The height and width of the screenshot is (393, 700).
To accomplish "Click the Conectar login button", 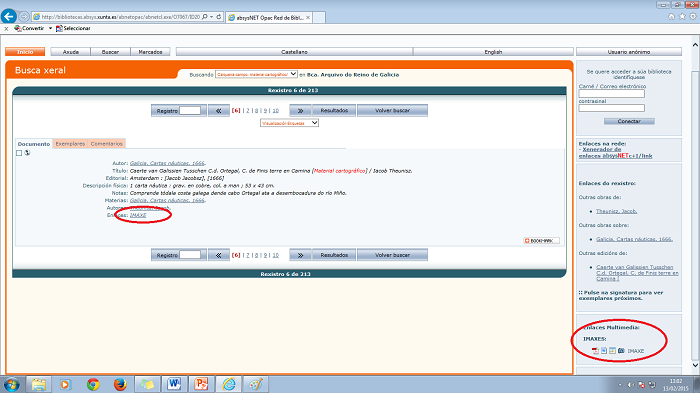I will click(x=629, y=121).
